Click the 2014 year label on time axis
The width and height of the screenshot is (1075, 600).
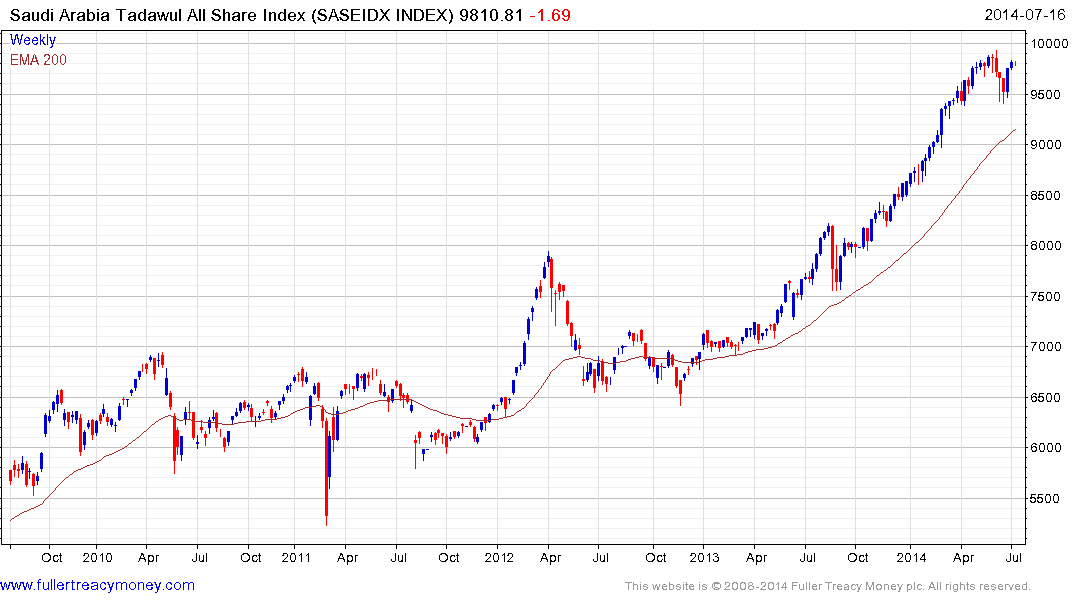911,557
